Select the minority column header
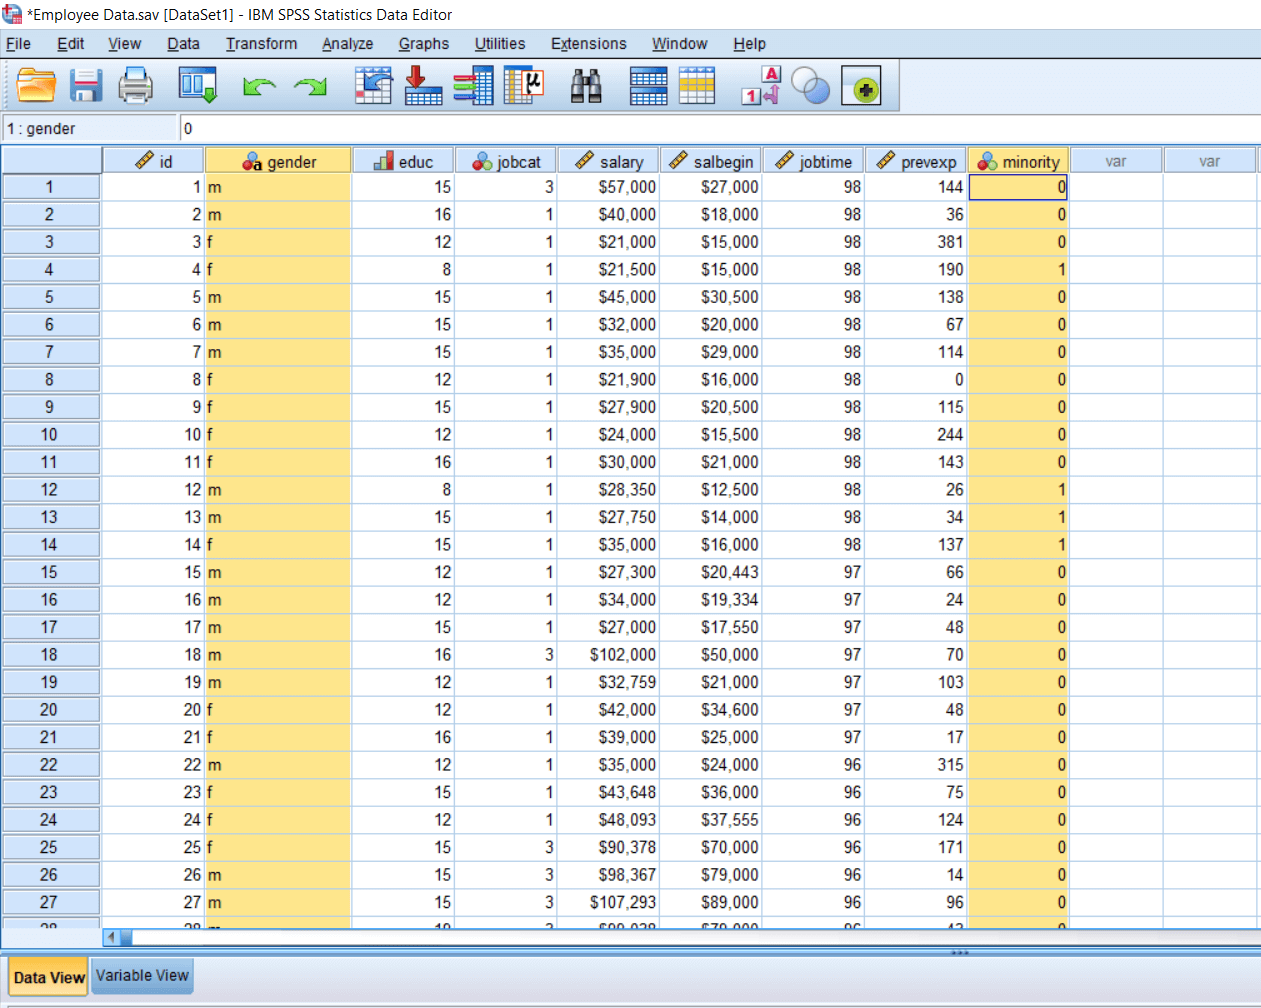This screenshot has height=1008, width=1261. (1018, 161)
